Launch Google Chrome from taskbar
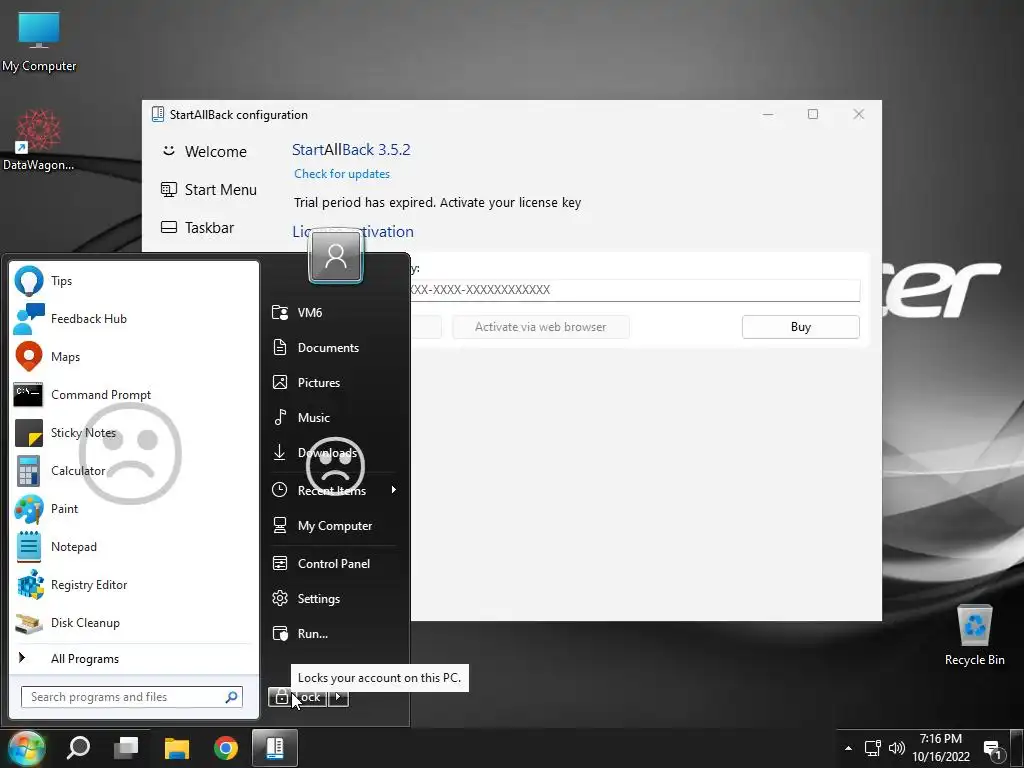Viewport: 1024px width, 768px height. (226, 748)
